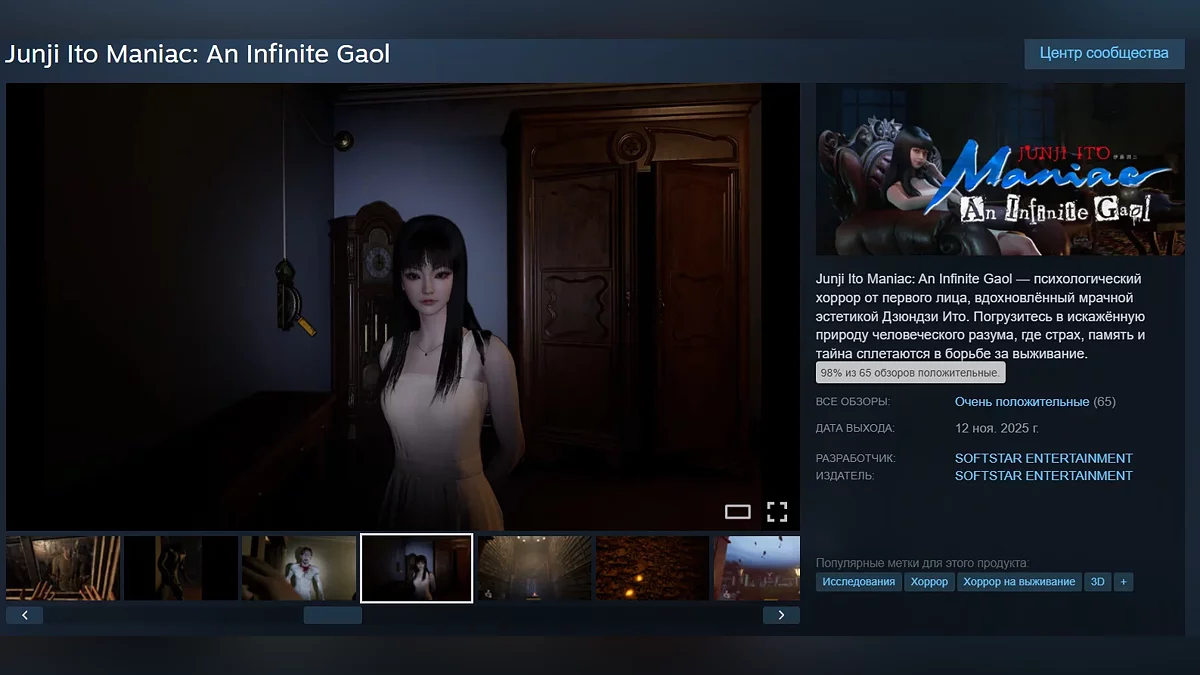Click the release date 12 ноя. 2025 г.
Image resolution: width=1200 pixels, height=675 pixels.
click(x=997, y=428)
